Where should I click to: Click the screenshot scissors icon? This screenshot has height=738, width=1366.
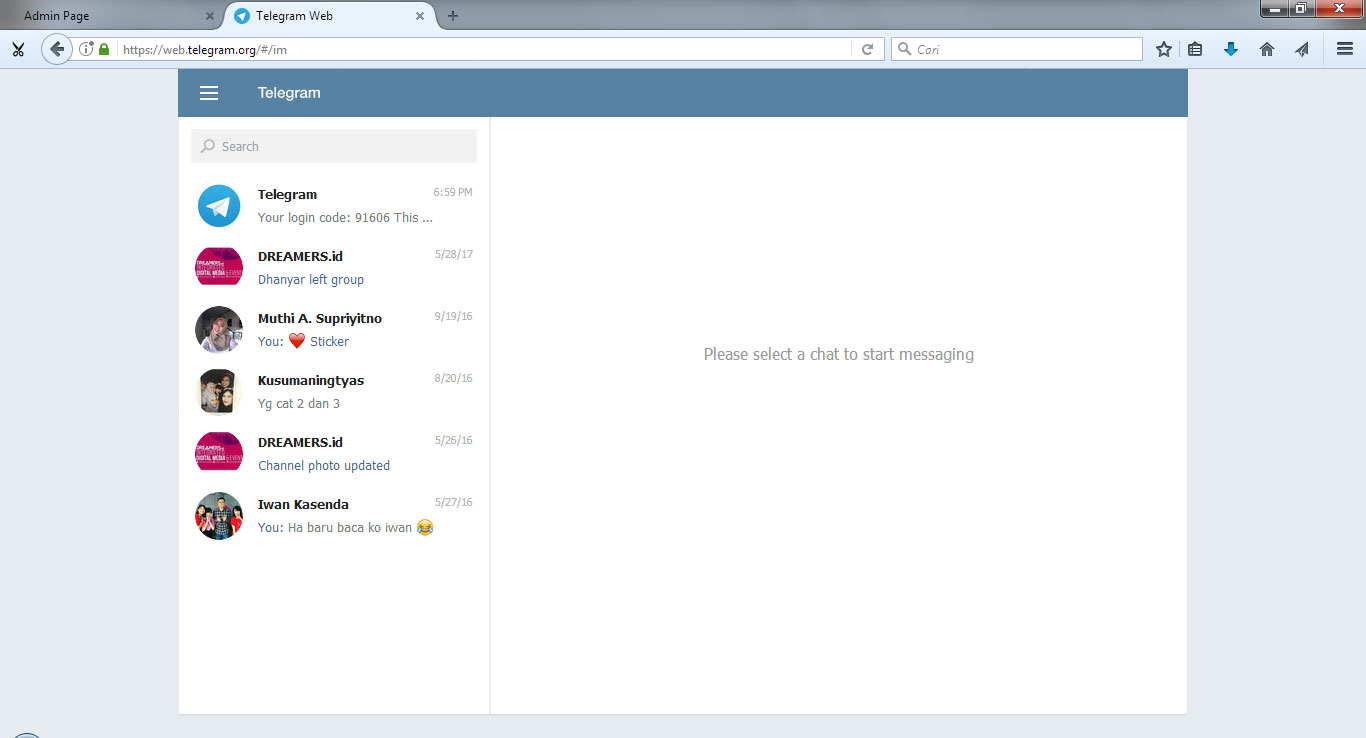[x=17, y=49]
